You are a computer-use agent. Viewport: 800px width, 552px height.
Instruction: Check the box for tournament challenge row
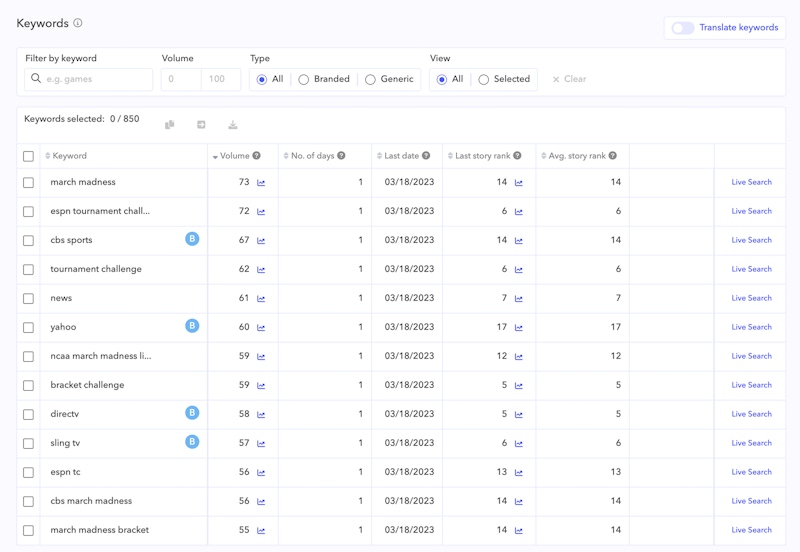tap(28, 270)
